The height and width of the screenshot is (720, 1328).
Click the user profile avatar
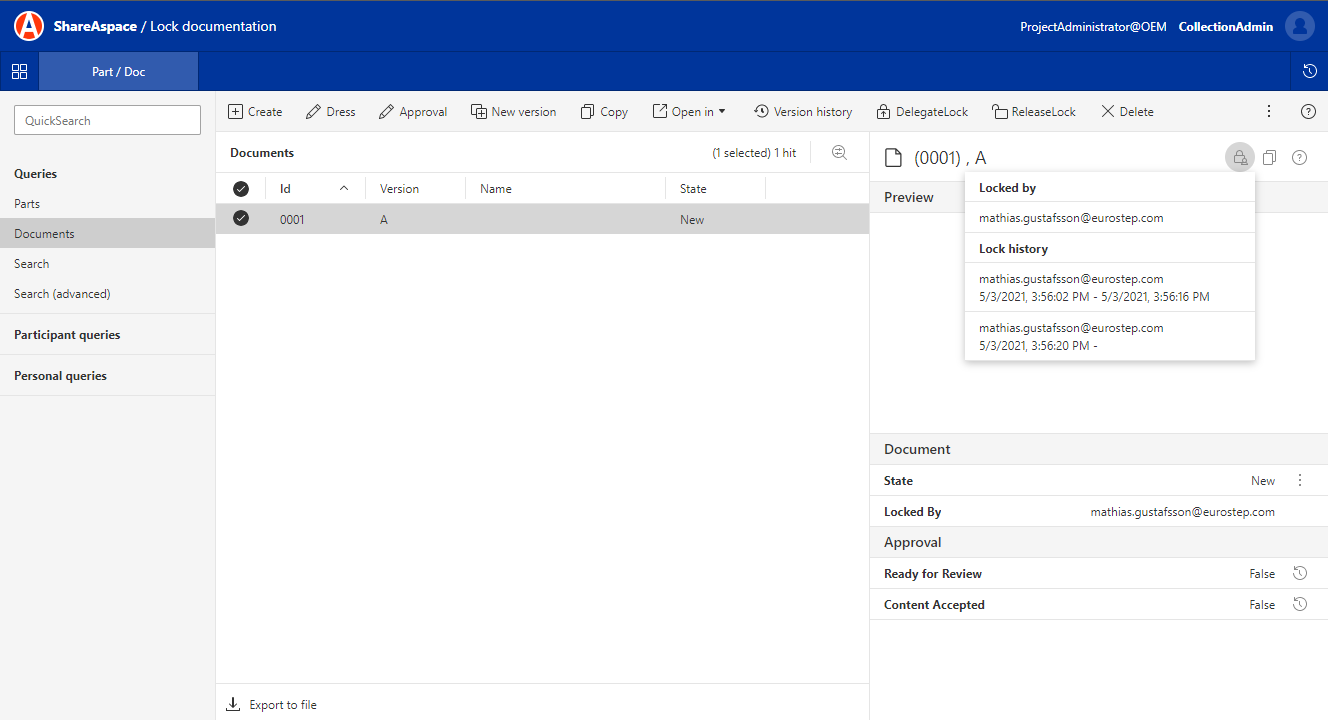pyautogui.click(x=1299, y=26)
